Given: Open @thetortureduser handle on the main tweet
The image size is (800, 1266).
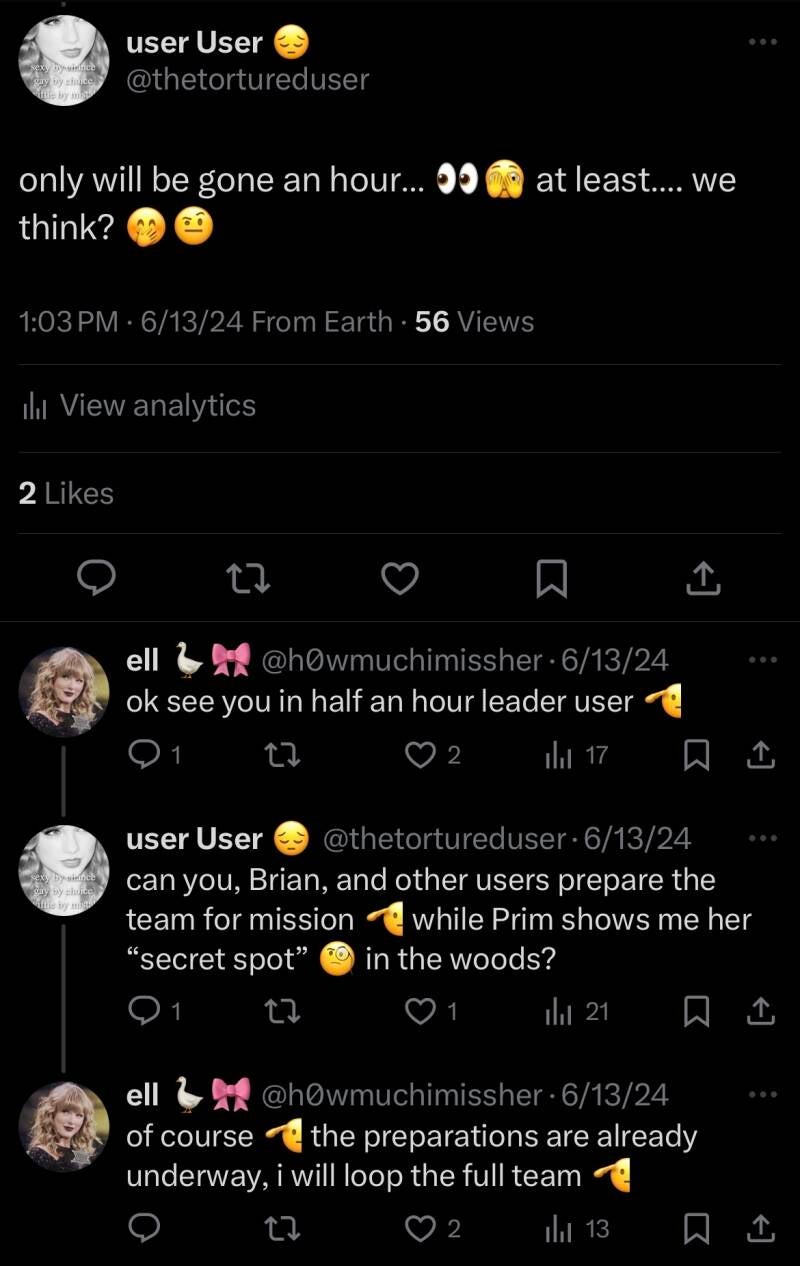Looking at the screenshot, I should pos(247,78).
